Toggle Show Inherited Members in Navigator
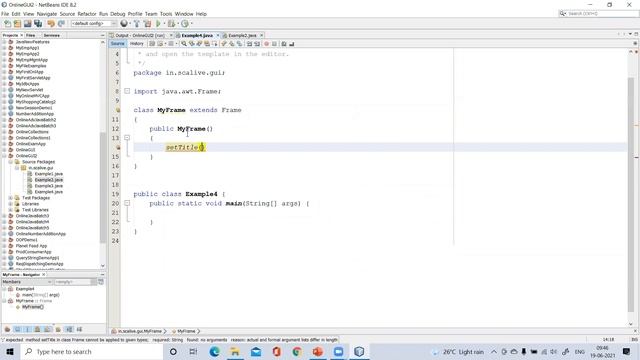 [7, 329]
